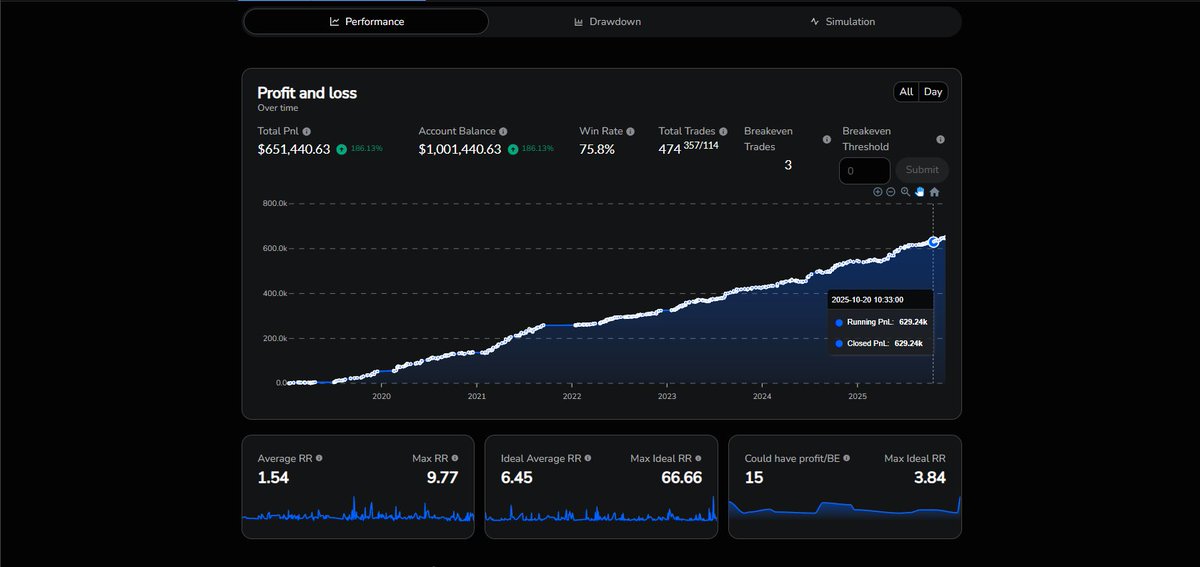Click the info icon next to Max RR

[x=455, y=458]
